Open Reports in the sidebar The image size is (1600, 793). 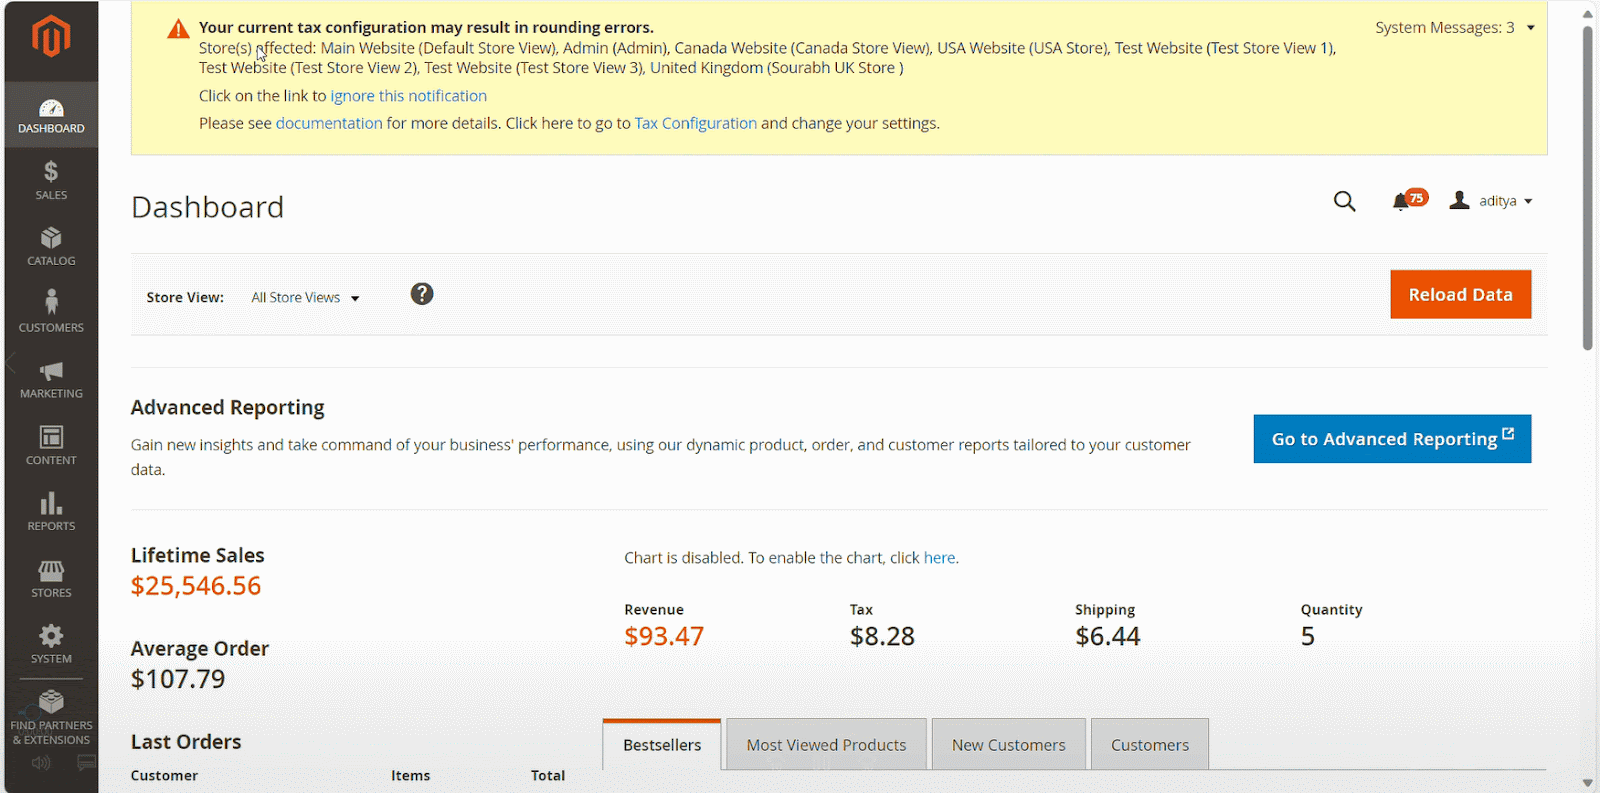[x=51, y=511]
